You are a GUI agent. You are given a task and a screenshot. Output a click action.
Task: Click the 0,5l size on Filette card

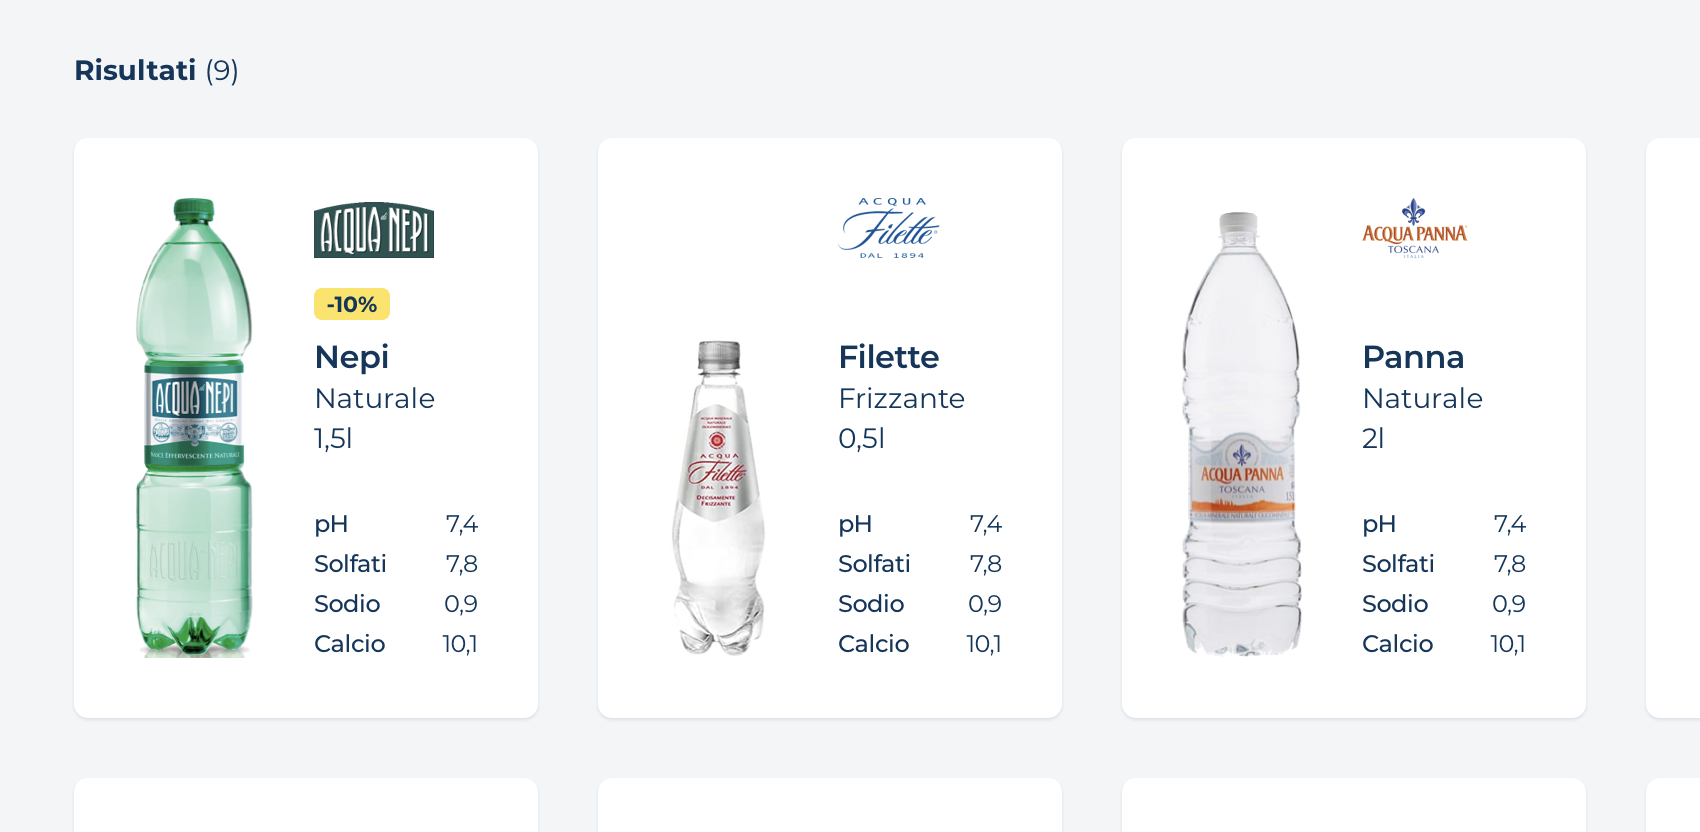click(861, 438)
